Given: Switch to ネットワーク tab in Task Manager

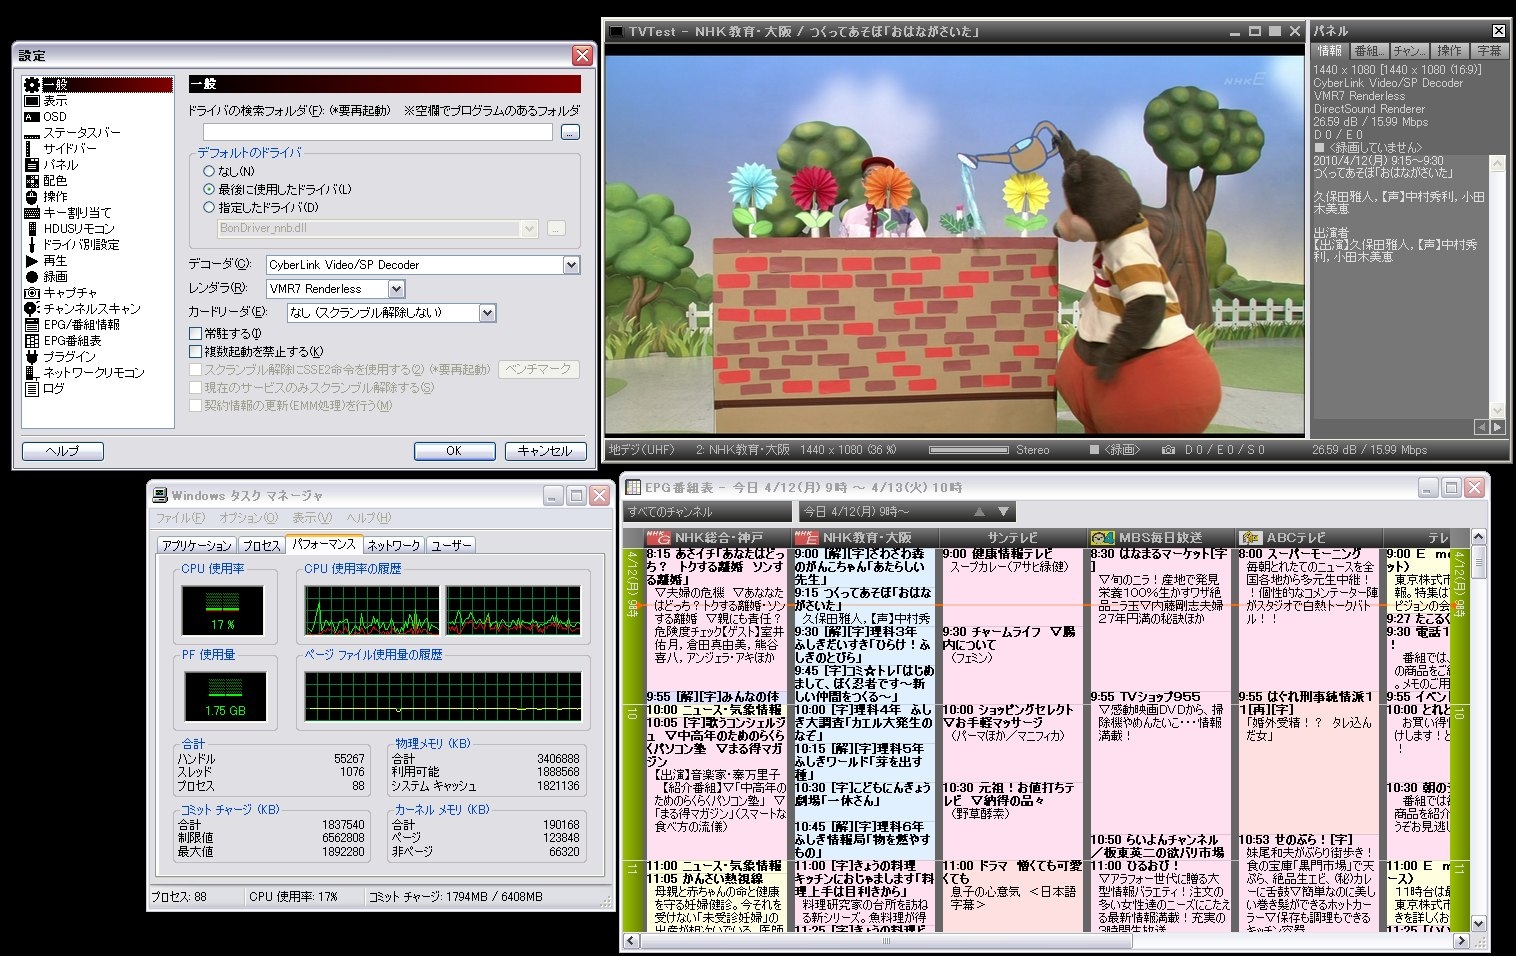Looking at the screenshot, I should (x=393, y=545).
